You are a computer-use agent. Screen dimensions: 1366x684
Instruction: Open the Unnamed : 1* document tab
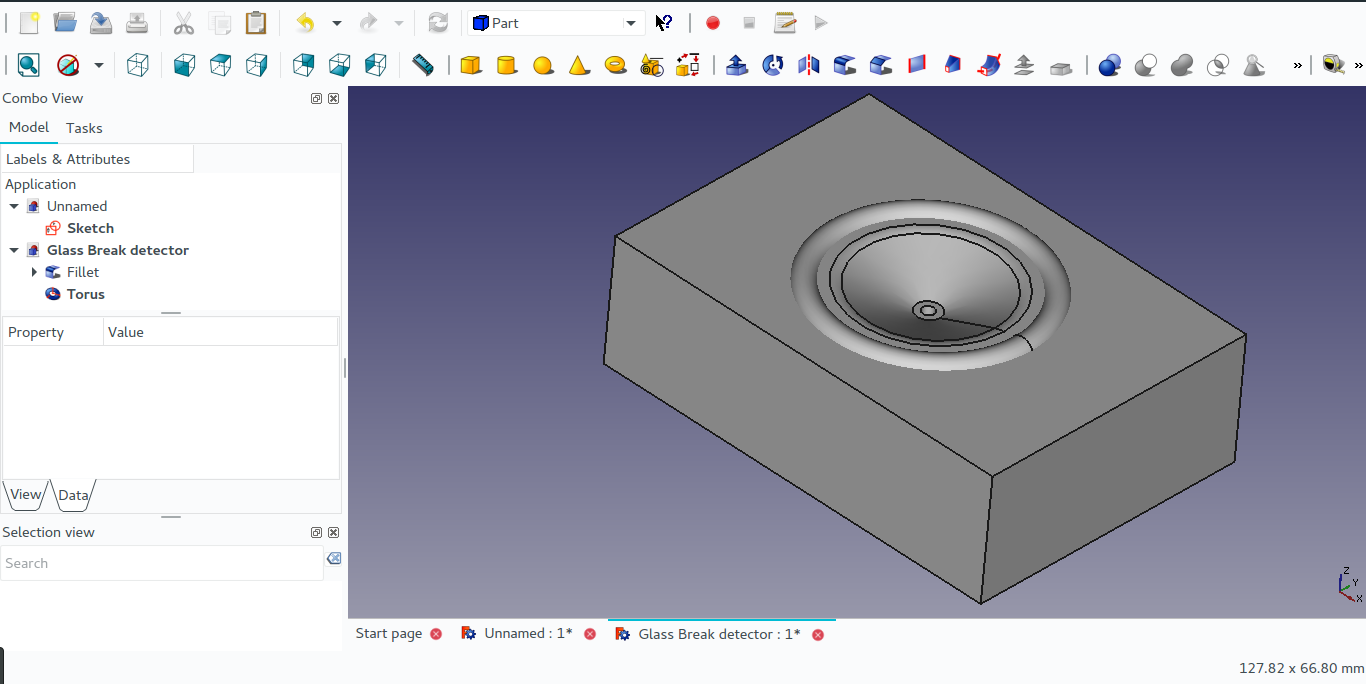point(527,633)
